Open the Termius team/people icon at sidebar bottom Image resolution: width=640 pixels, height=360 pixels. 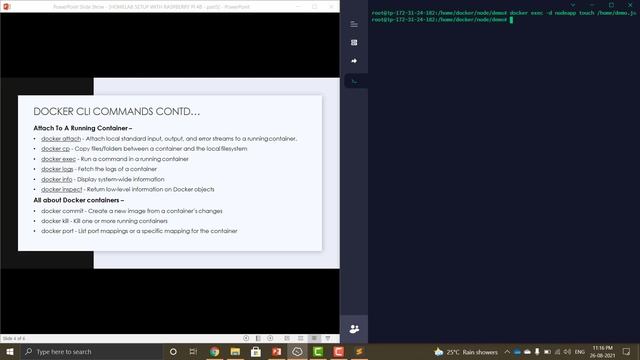(x=354, y=329)
